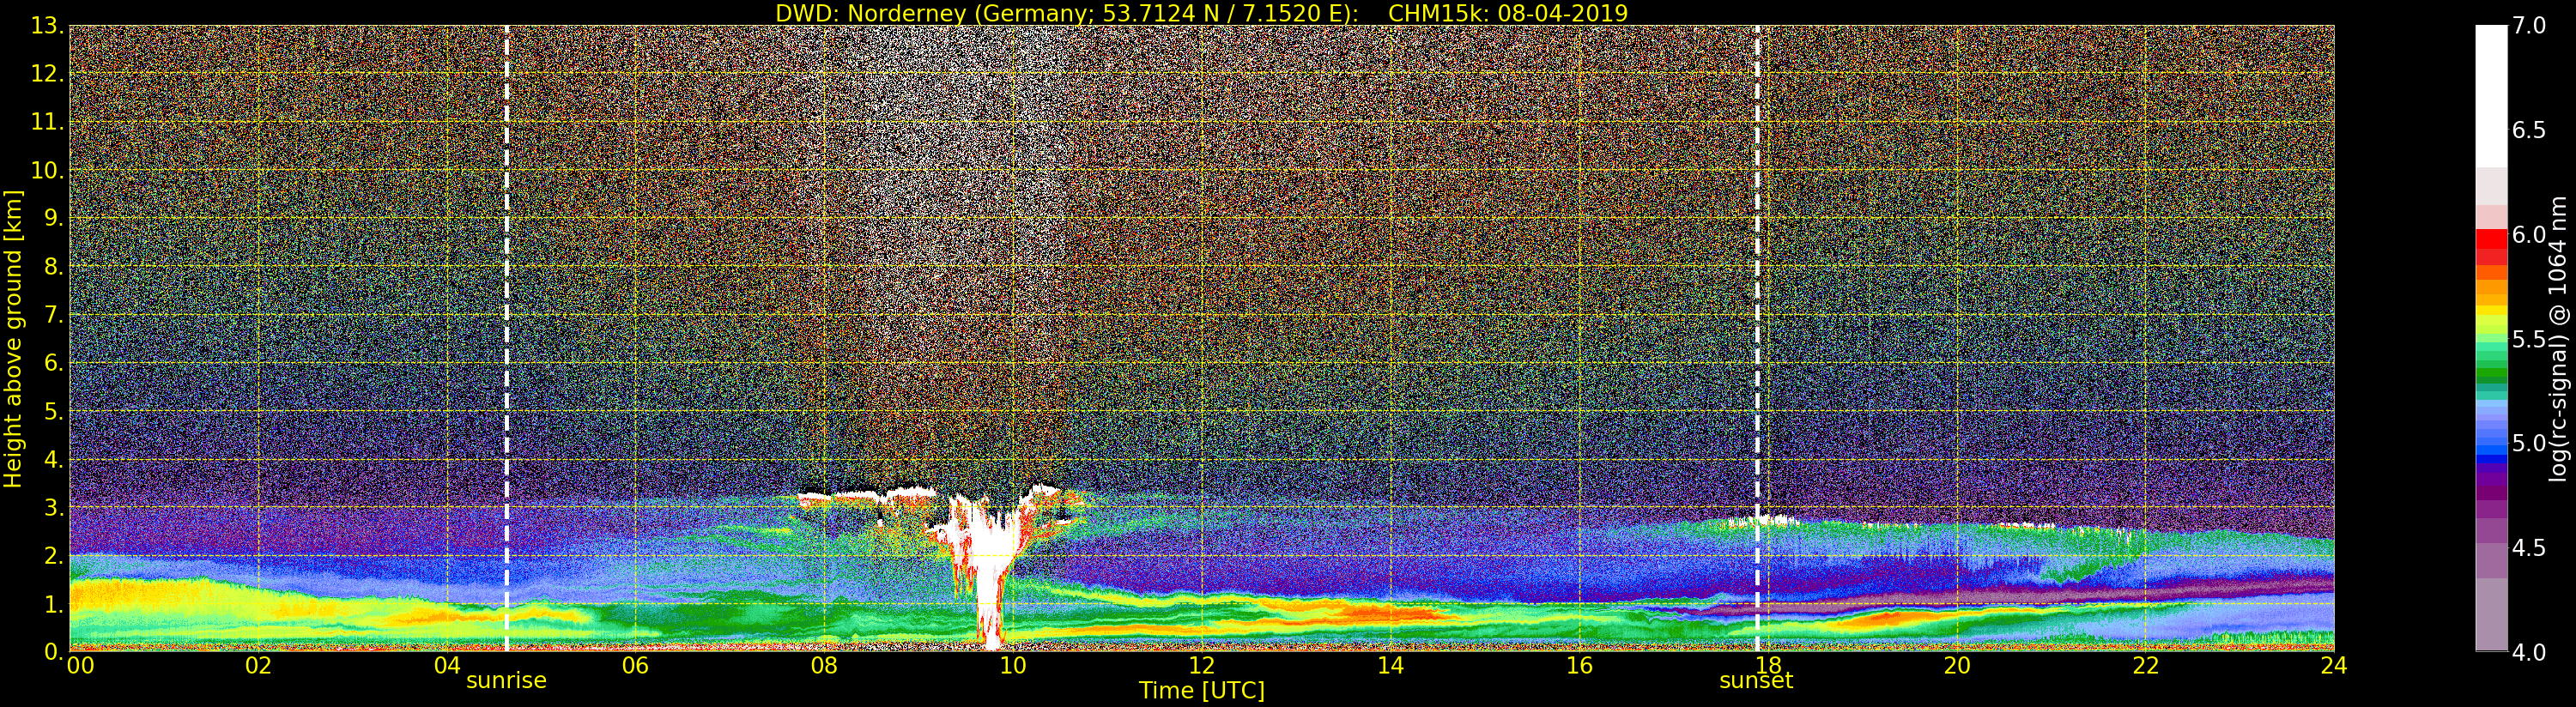Viewport: 2576px width, 707px height.
Task: Click the 'Height above ground [km]' axis label
Action: 13,338
